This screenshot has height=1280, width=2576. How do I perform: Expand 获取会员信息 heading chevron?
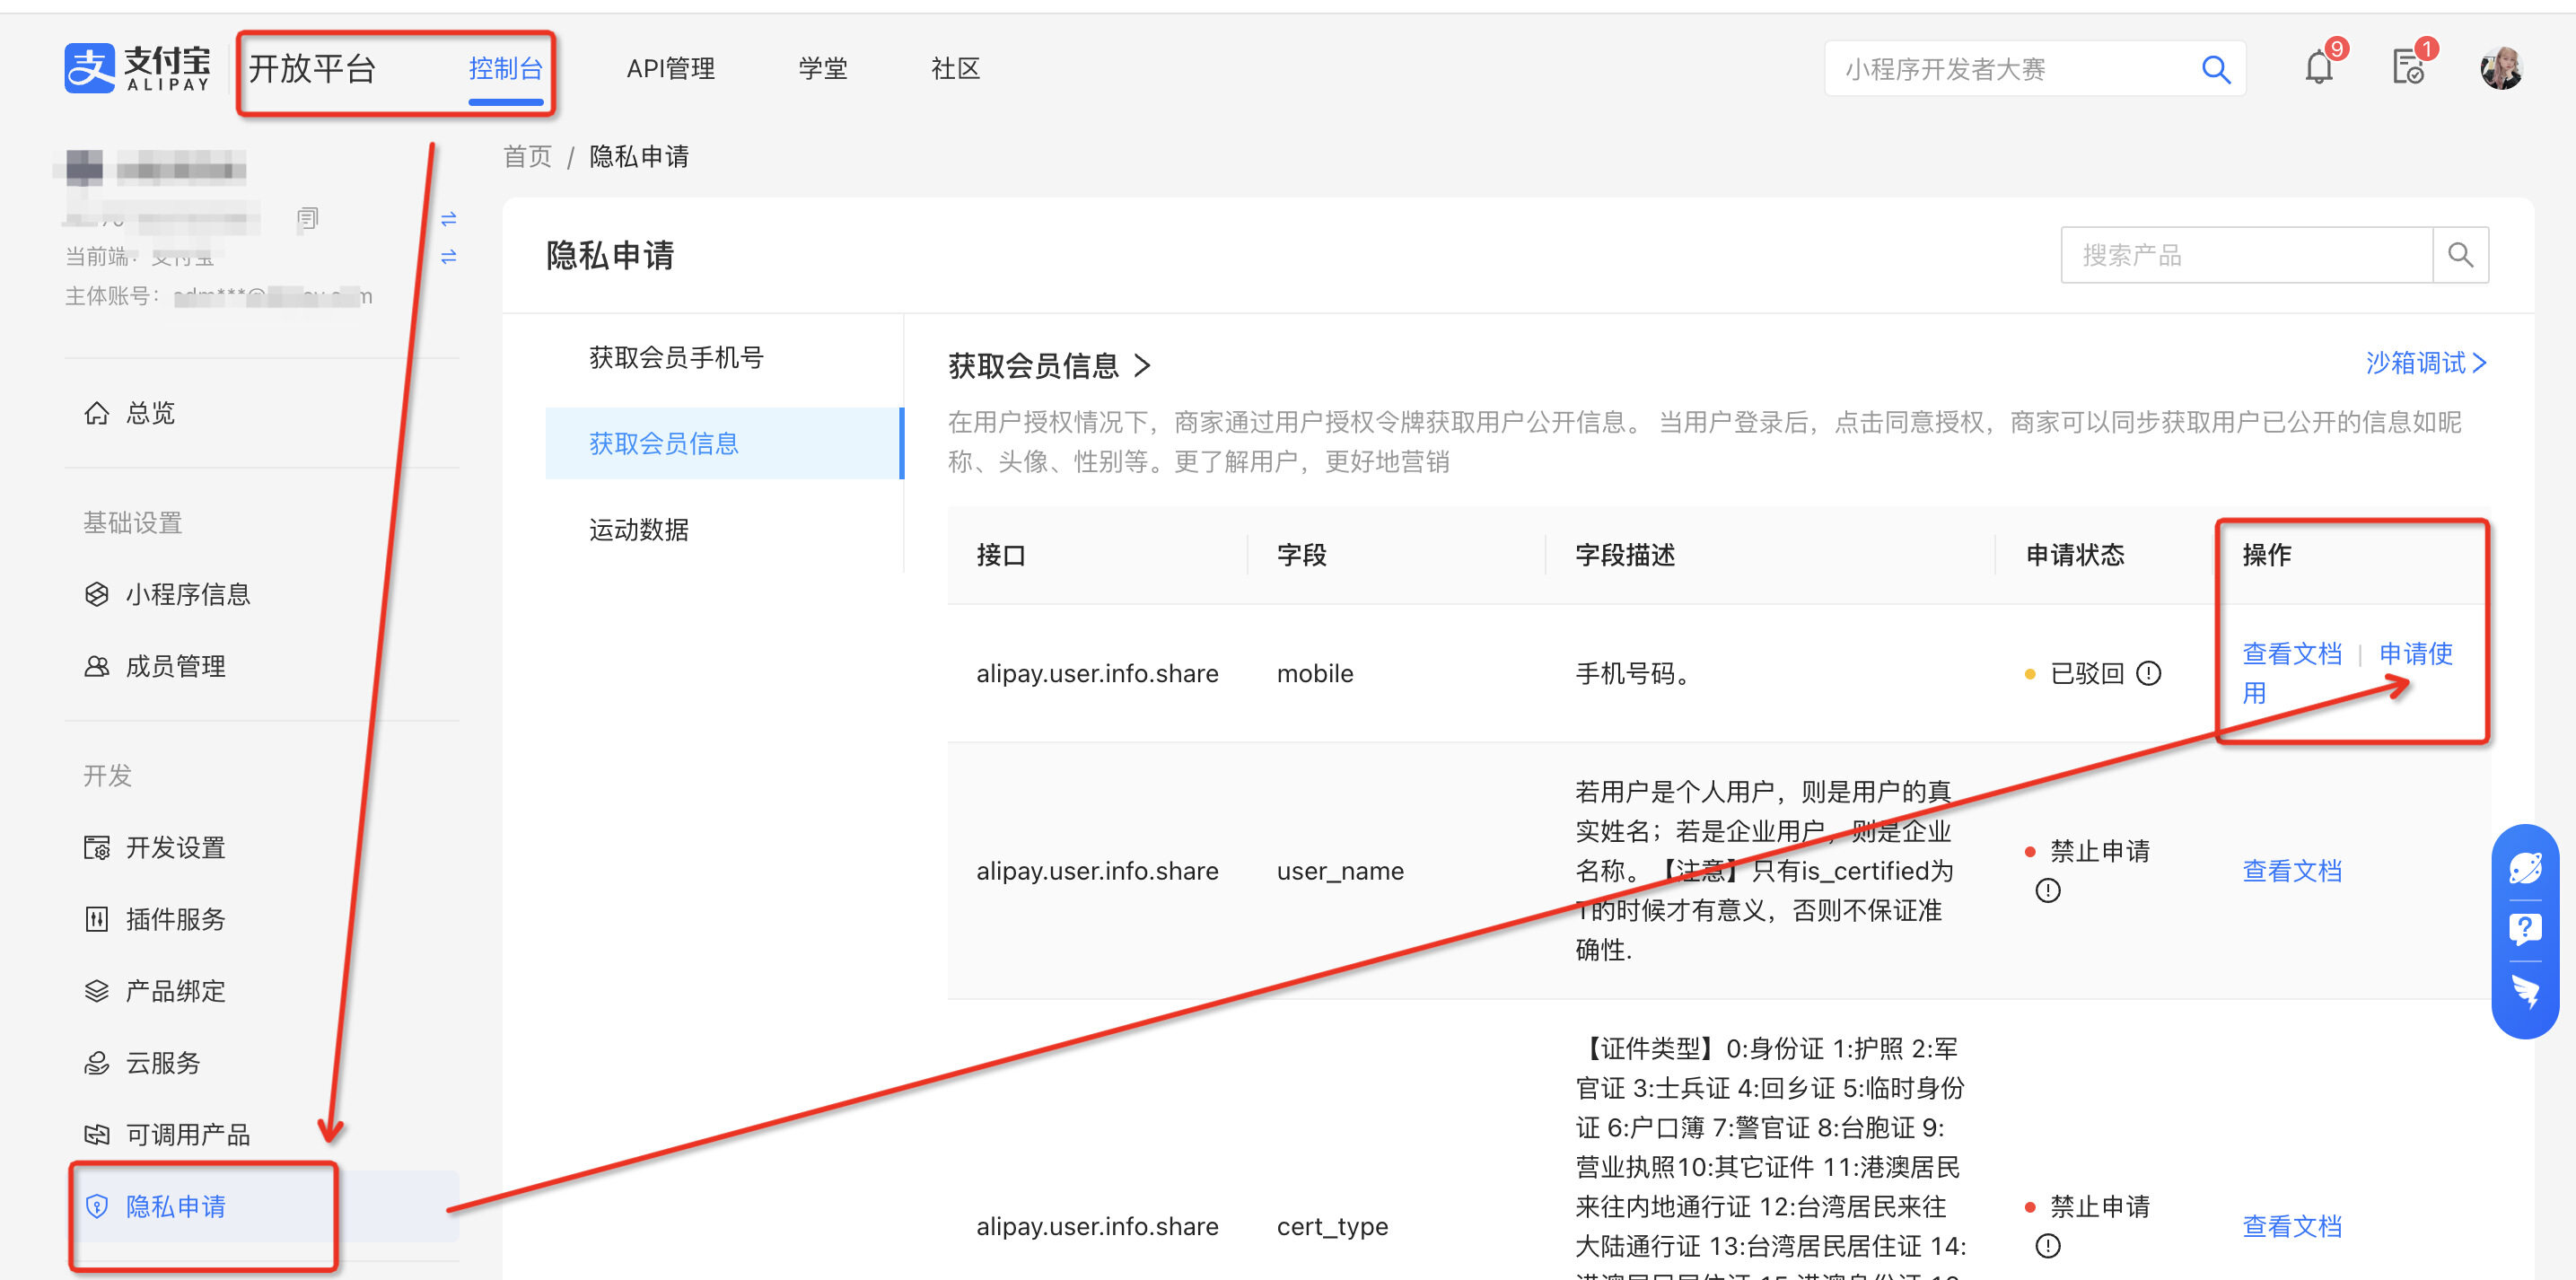point(1143,366)
